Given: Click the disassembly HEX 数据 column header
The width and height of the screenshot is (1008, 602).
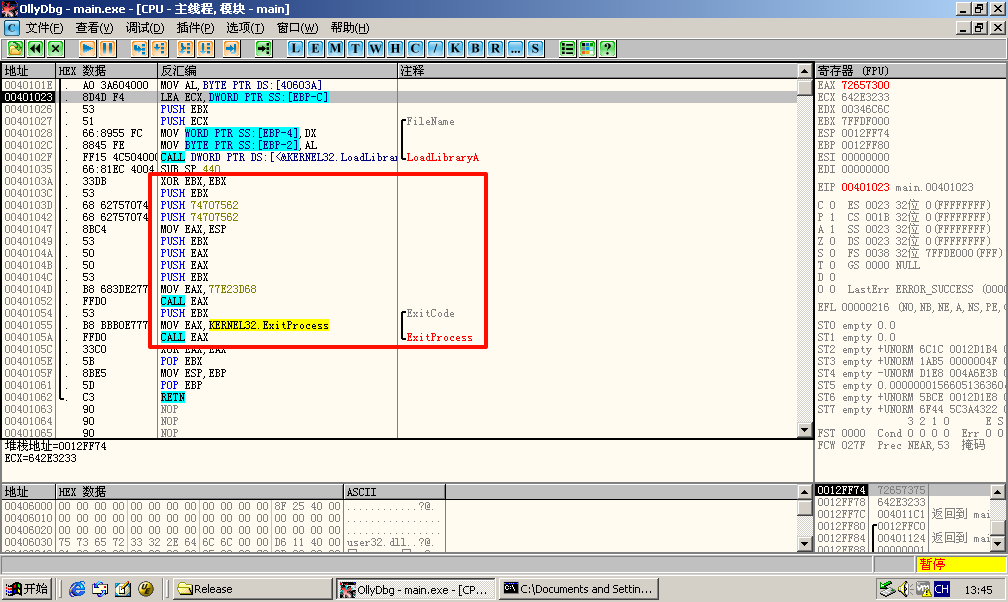Looking at the screenshot, I should pos(107,71).
